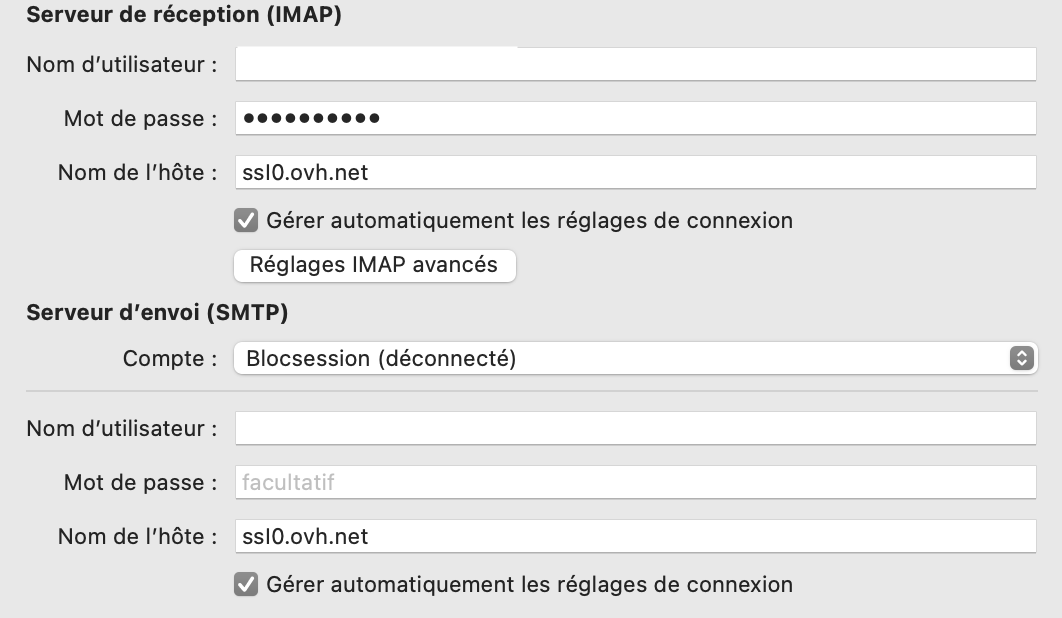
Task: Click the SMTP Nom d'utilisateur input field
Action: (635, 429)
